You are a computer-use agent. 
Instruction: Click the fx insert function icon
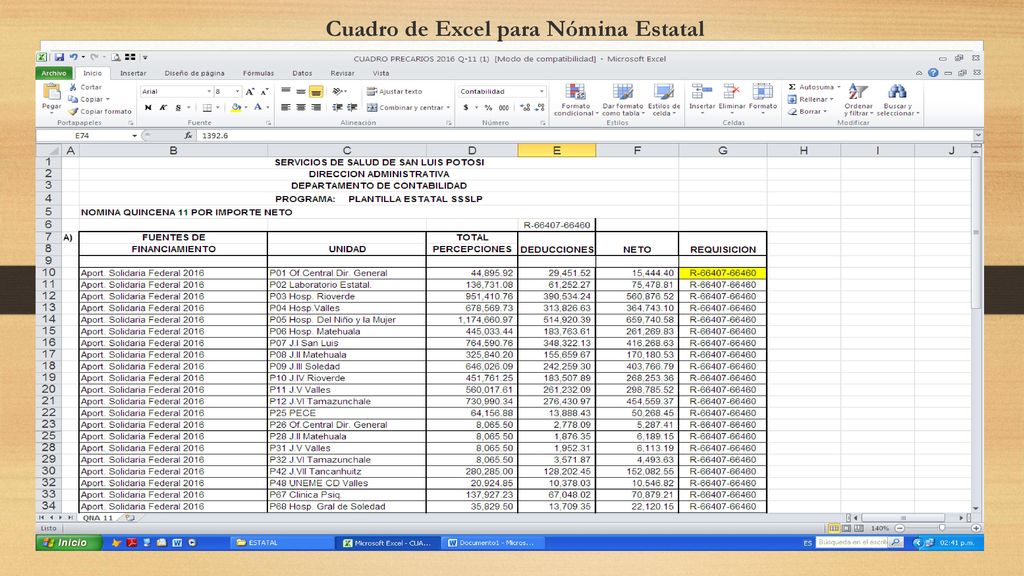[188, 136]
